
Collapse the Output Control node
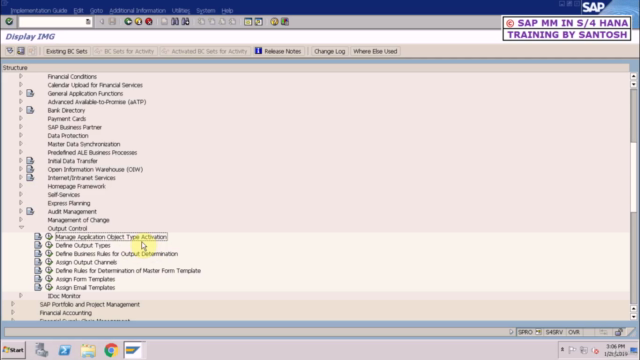[x=21, y=228]
